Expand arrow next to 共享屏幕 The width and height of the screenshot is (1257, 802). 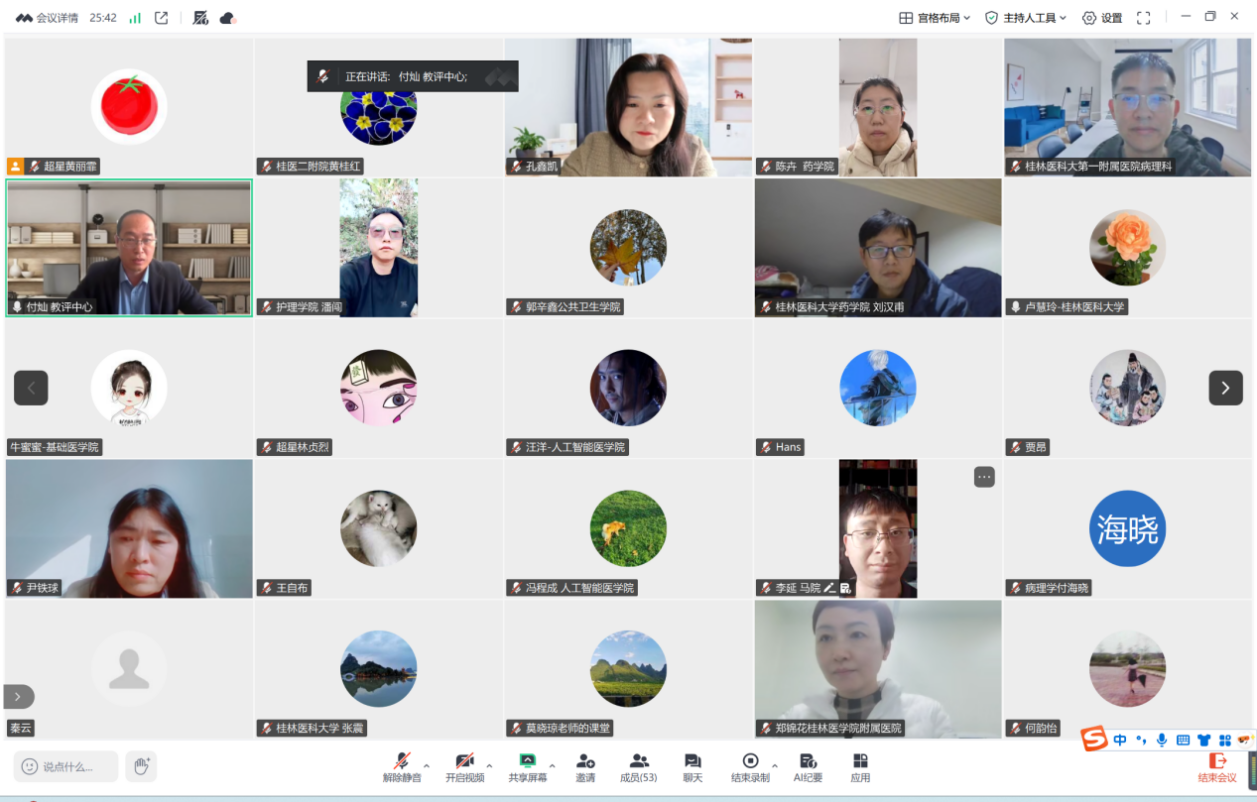pyautogui.click(x=552, y=766)
